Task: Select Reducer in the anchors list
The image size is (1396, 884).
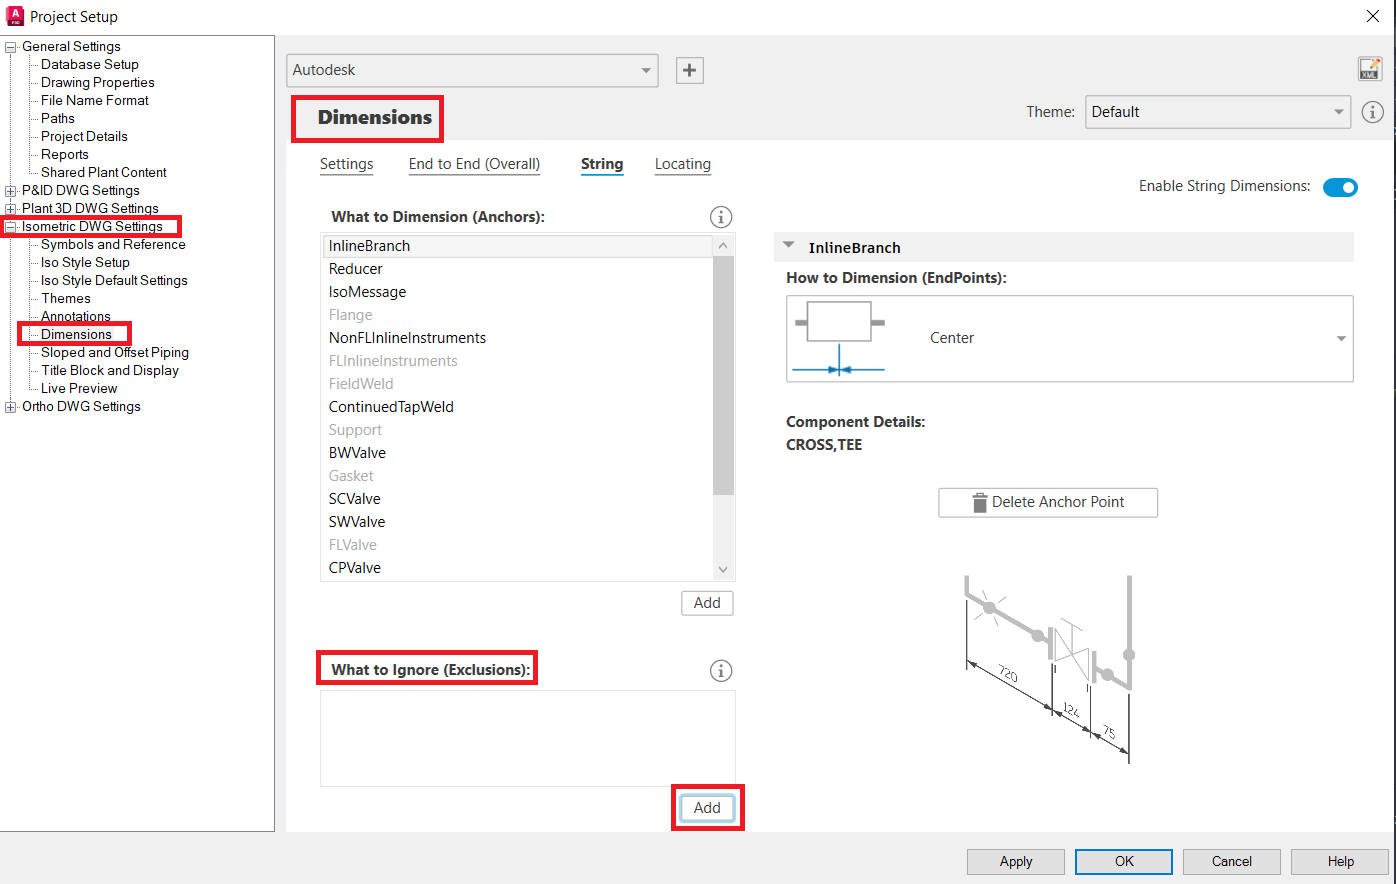Action: tap(355, 268)
